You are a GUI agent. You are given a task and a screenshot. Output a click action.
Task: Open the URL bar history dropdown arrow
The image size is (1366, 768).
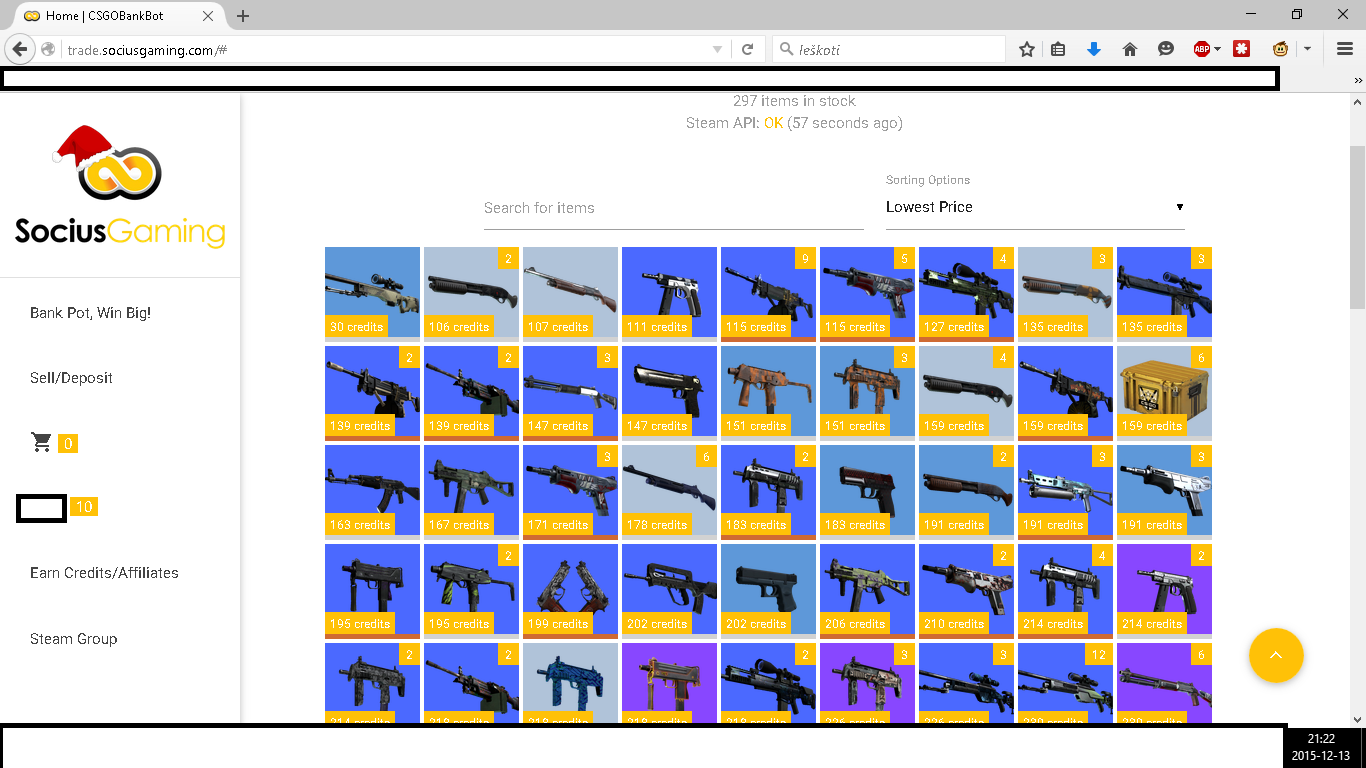pos(717,49)
